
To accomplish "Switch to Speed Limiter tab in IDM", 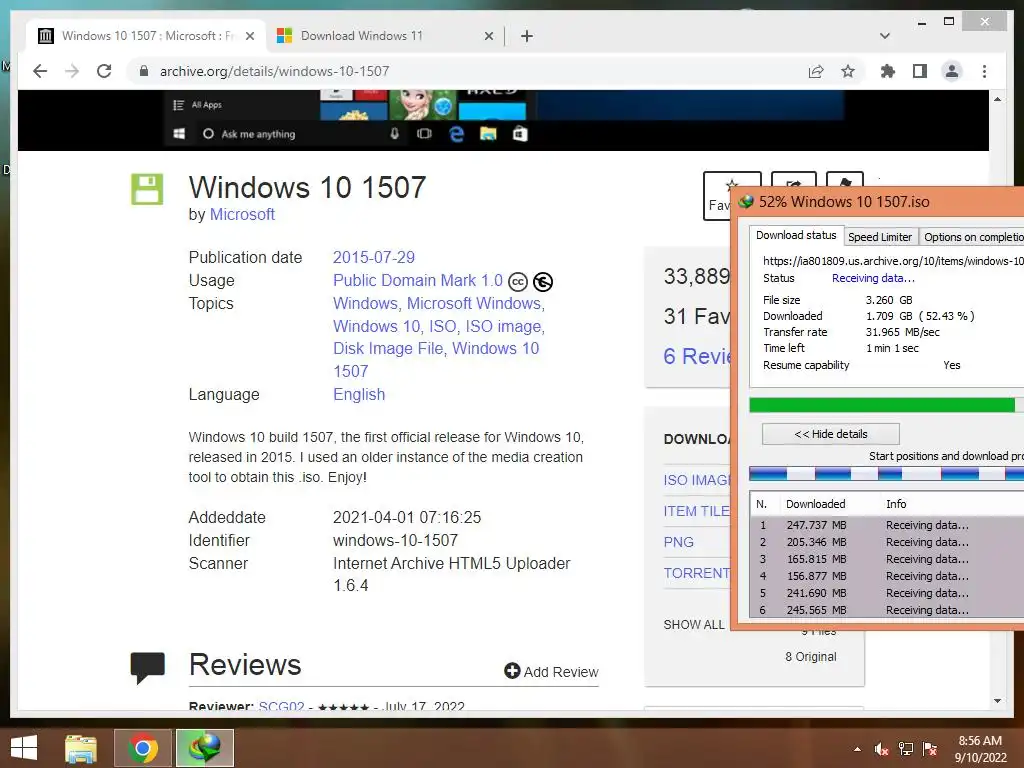I will pos(880,237).
